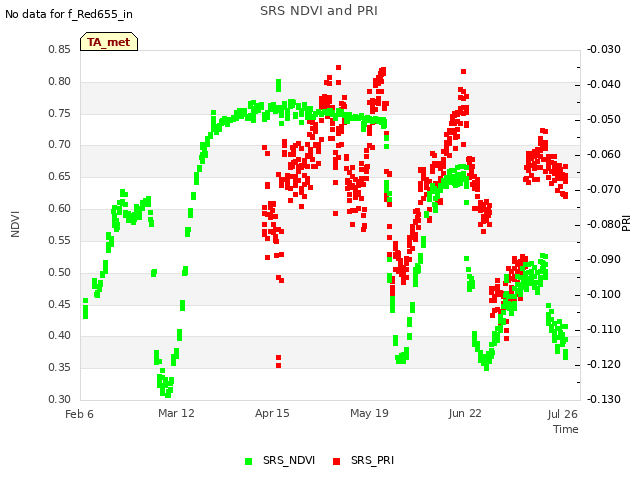Image resolution: width=640 pixels, height=480 pixels.
Task: Click the red SRS_PRI legend swatch
Action: (x=336, y=461)
